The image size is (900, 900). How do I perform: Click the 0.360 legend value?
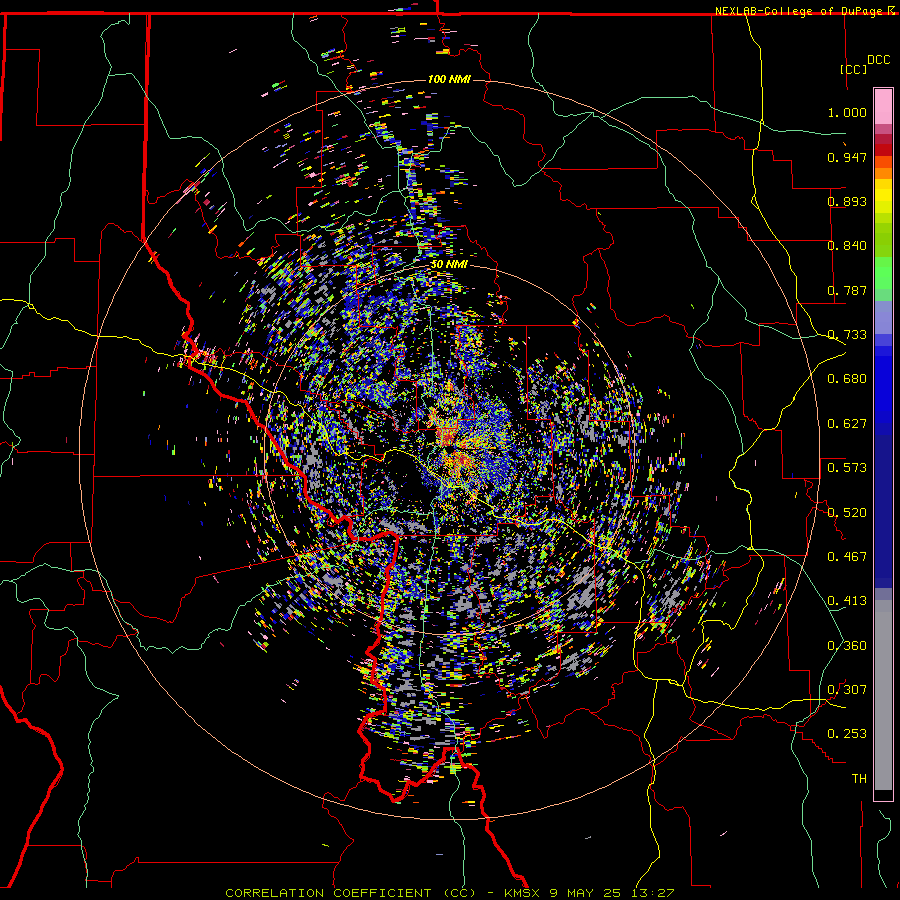click(847, 646)
